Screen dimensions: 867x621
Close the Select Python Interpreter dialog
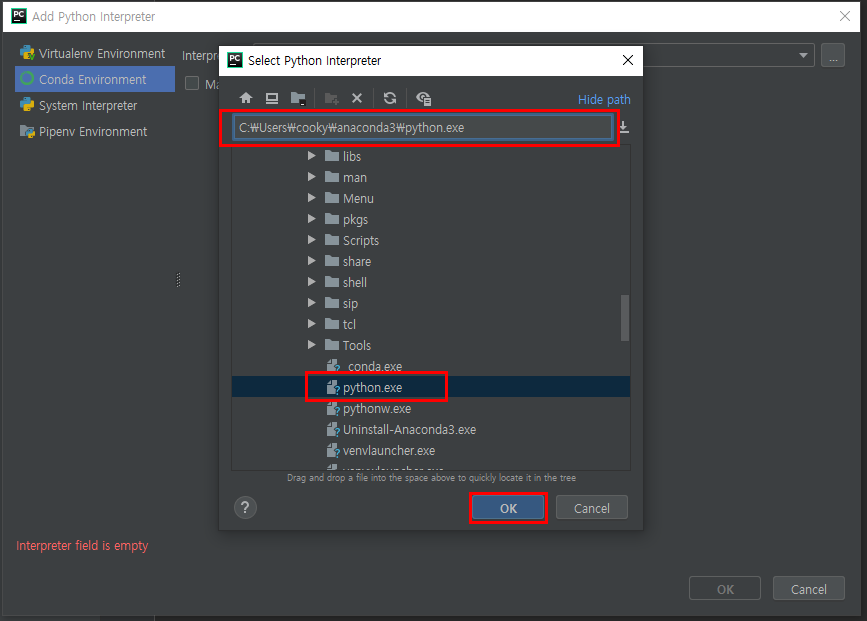[x=628, y=60]
